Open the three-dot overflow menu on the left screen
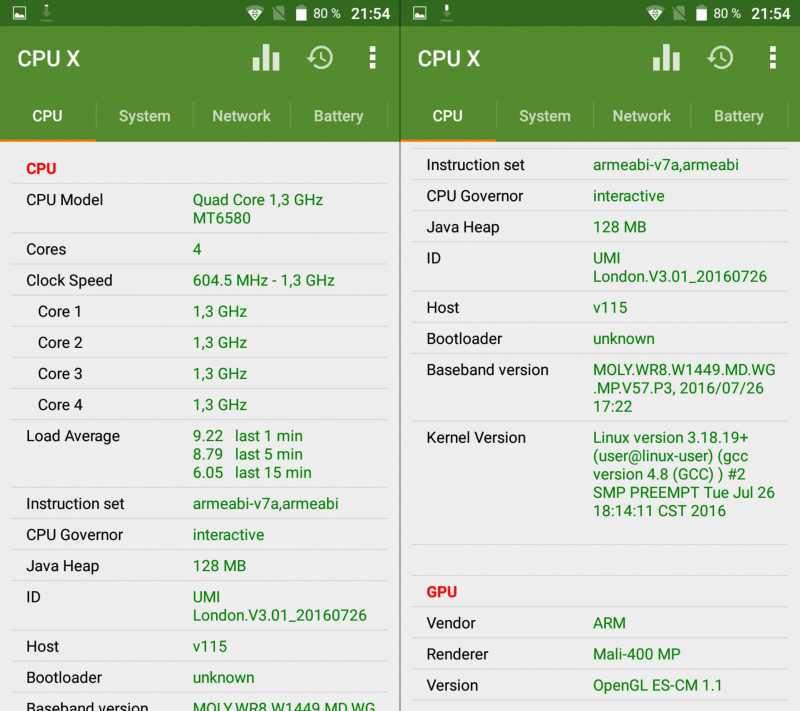800x711 pixels. [373, 58]
